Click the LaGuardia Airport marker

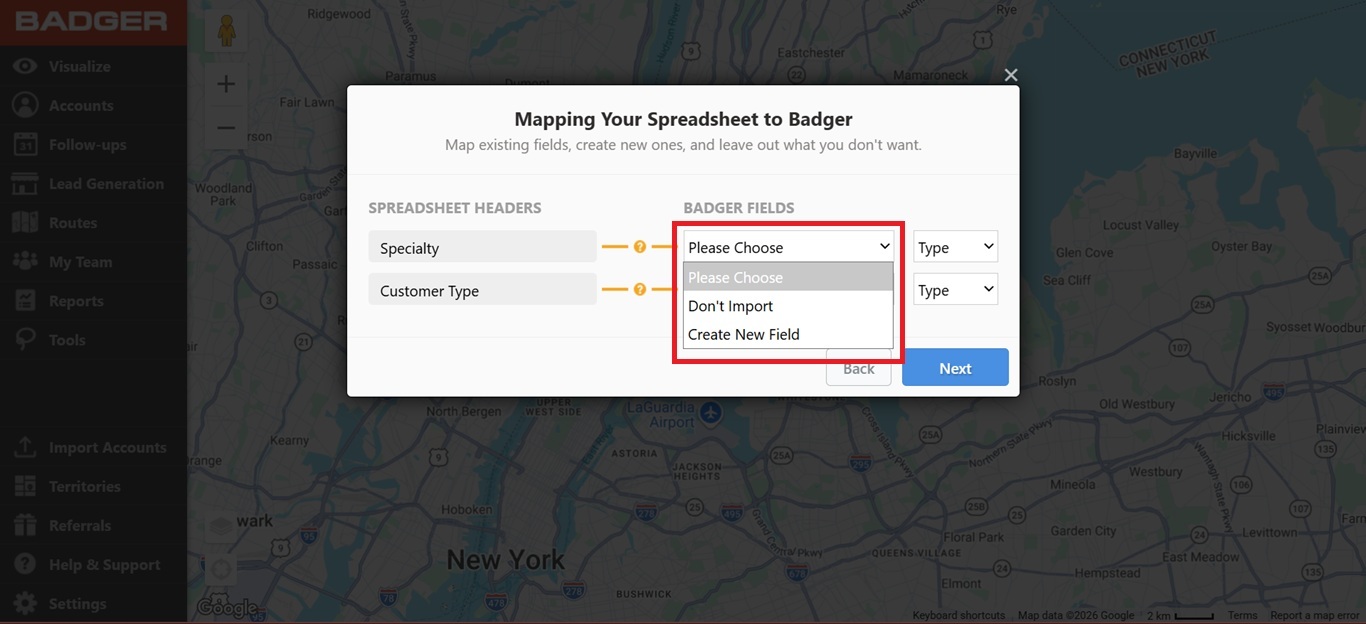[x=710, y=411]
